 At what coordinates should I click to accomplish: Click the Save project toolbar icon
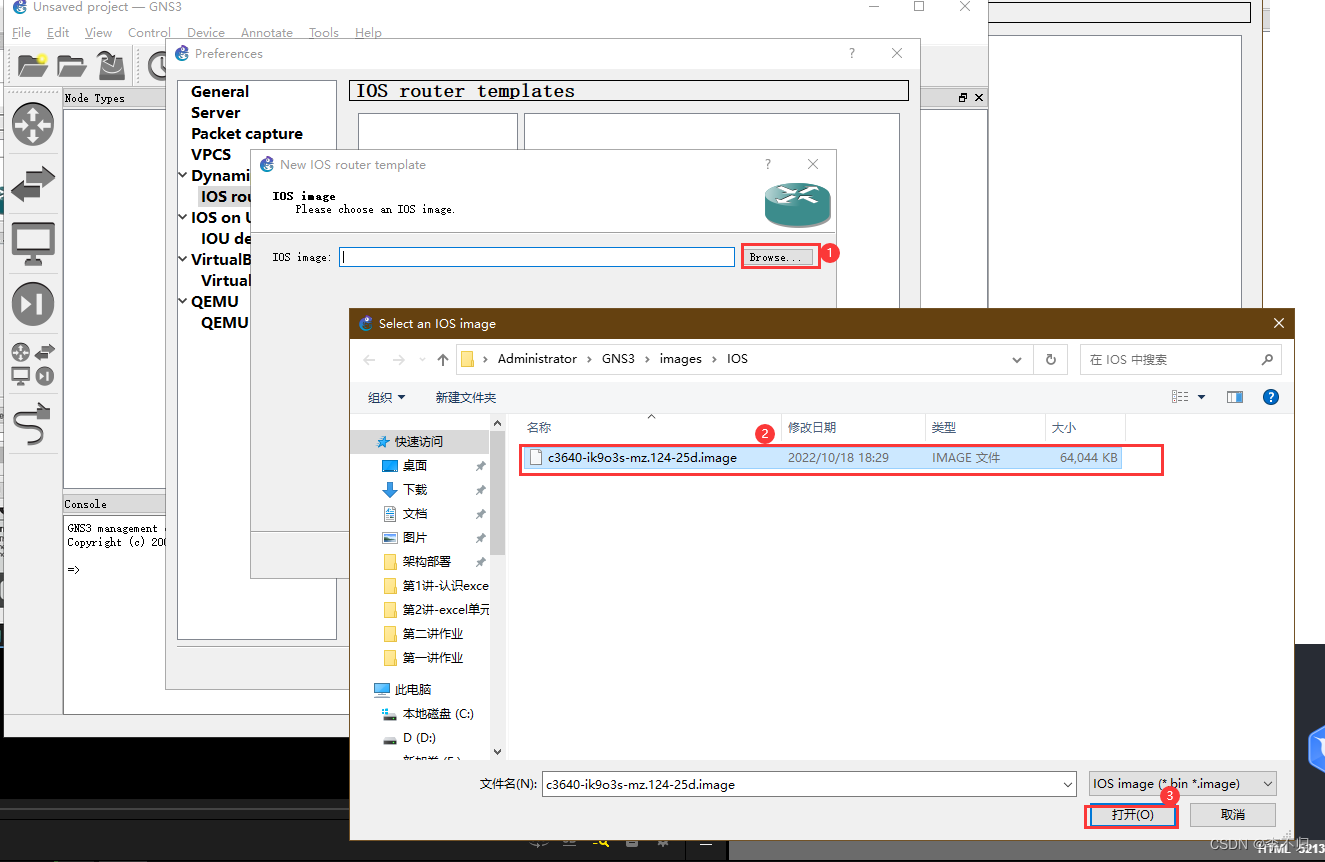111,65
